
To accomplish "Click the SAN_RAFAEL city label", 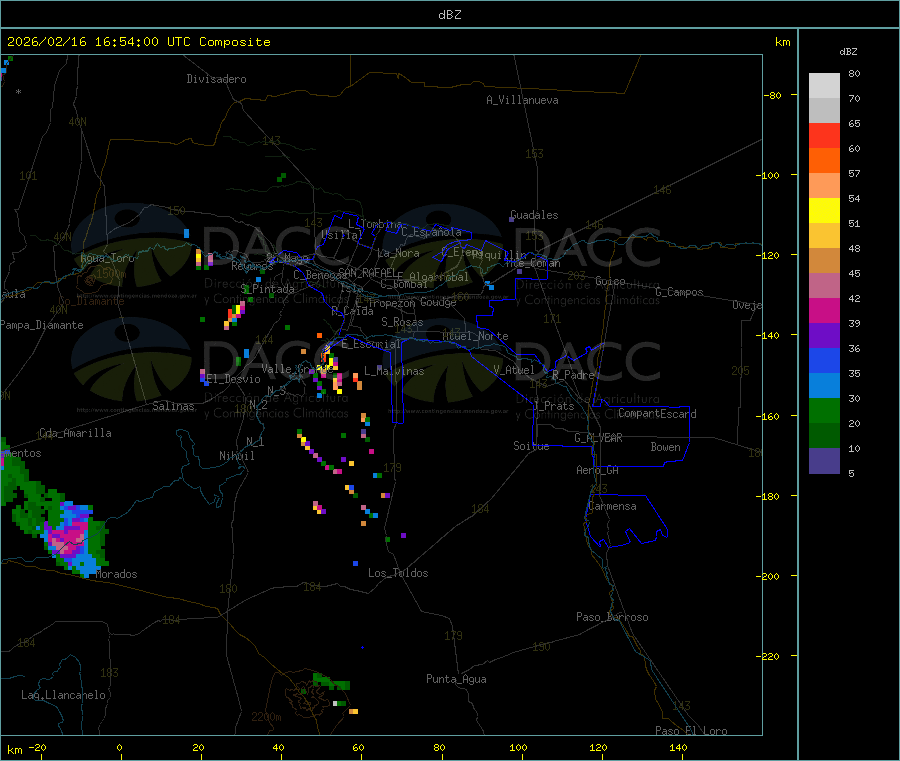I will (x=367, y=272).
